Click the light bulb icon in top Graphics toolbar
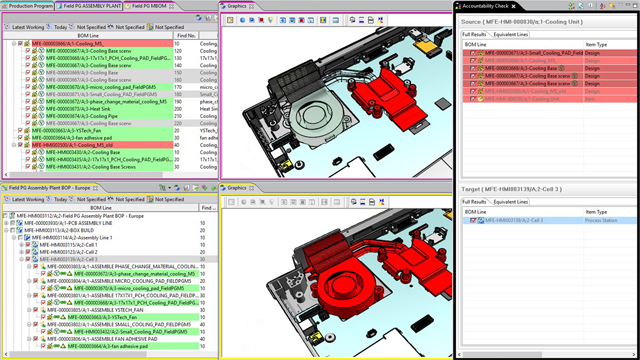640x360 pixels. (x=270, y=20)
